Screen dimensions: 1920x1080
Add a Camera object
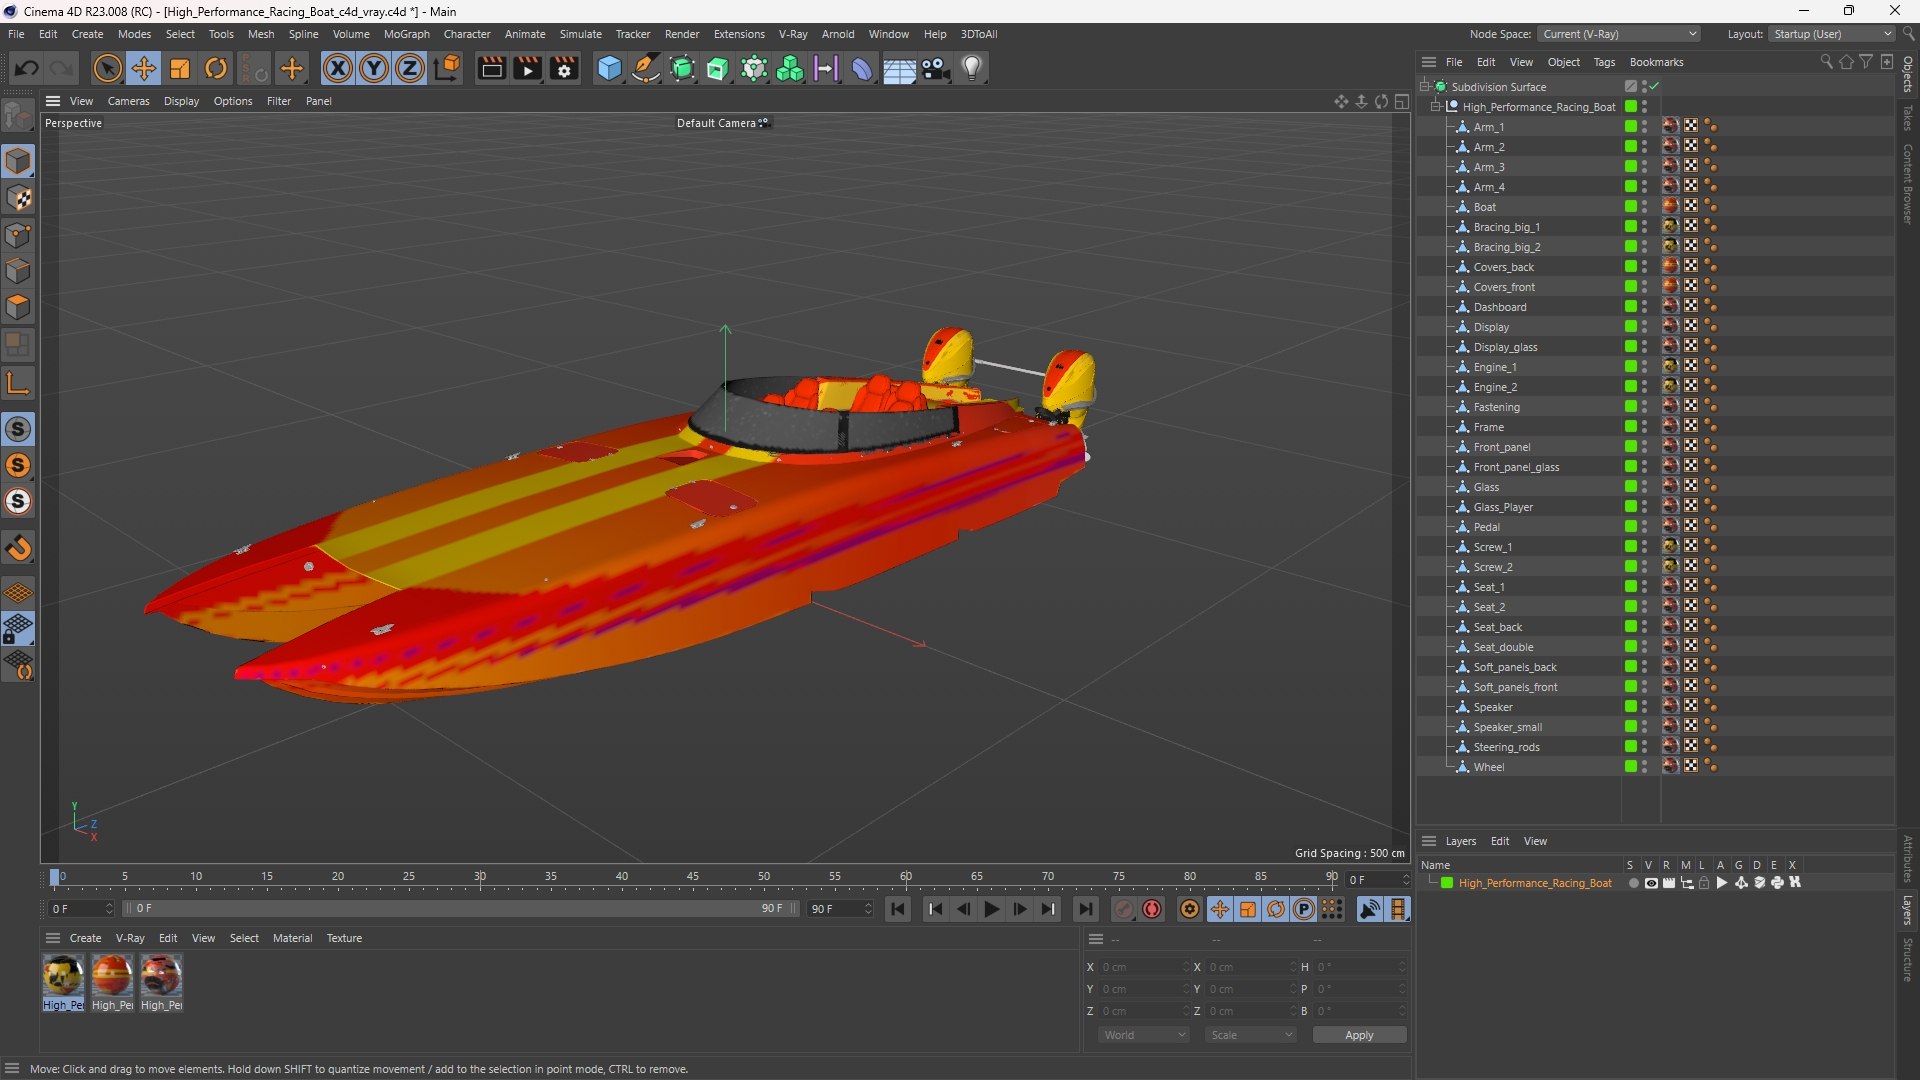(936, 68)
